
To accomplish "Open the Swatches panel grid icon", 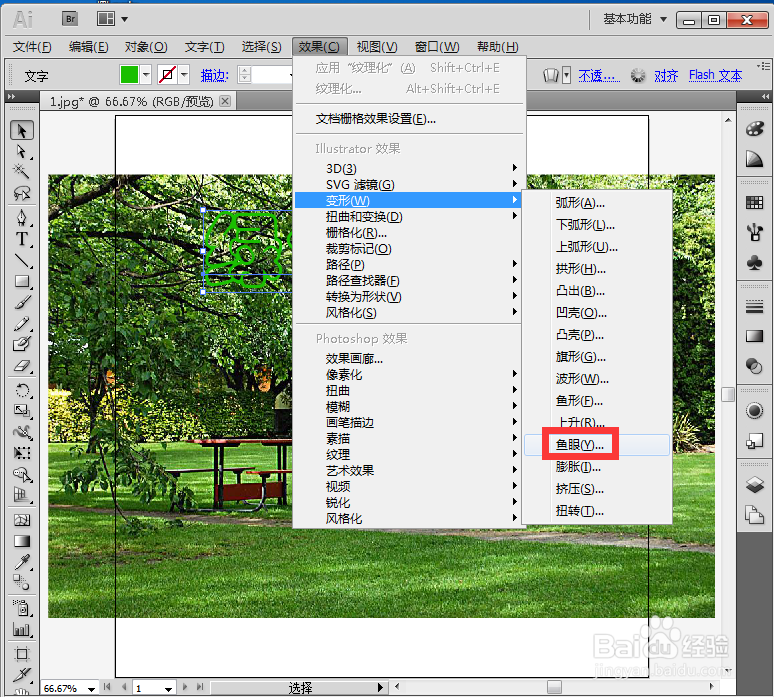I will tap(754, 202).
